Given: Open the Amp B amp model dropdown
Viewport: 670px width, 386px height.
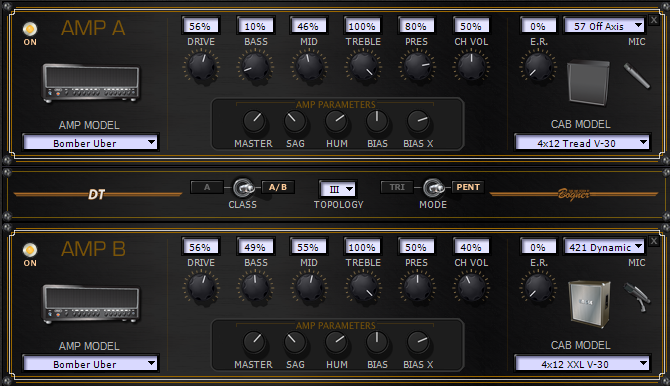Looking at the screenshot, I should (x=90, y=363).
